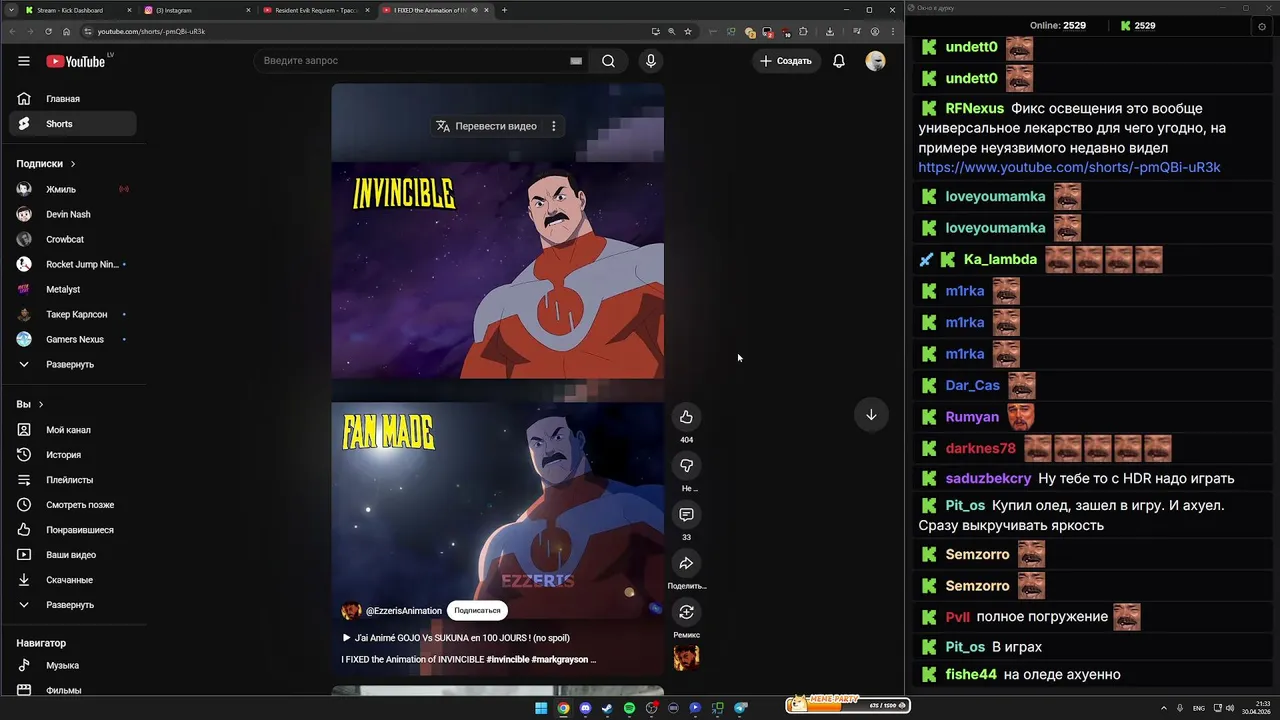Open the three-dot menu beside Перевести видео

coord(553,126)
